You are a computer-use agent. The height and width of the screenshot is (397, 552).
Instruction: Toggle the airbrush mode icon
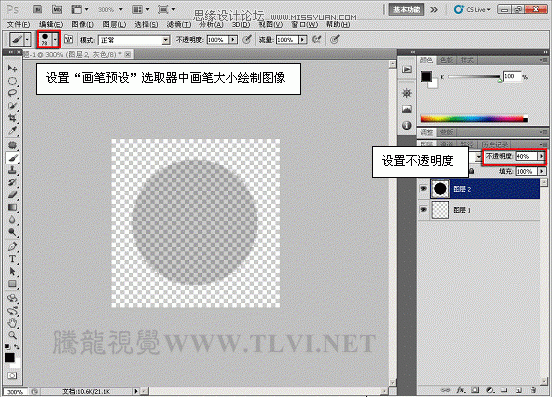tap(316, 39)
